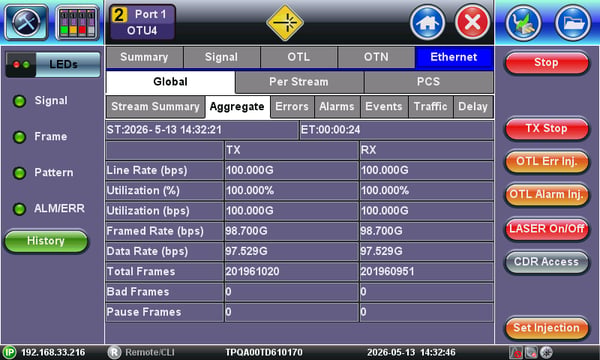Image resolution: width=600 pixels, height=360 pixels.
Task: Open the save results icon
Action: [523, 23]
